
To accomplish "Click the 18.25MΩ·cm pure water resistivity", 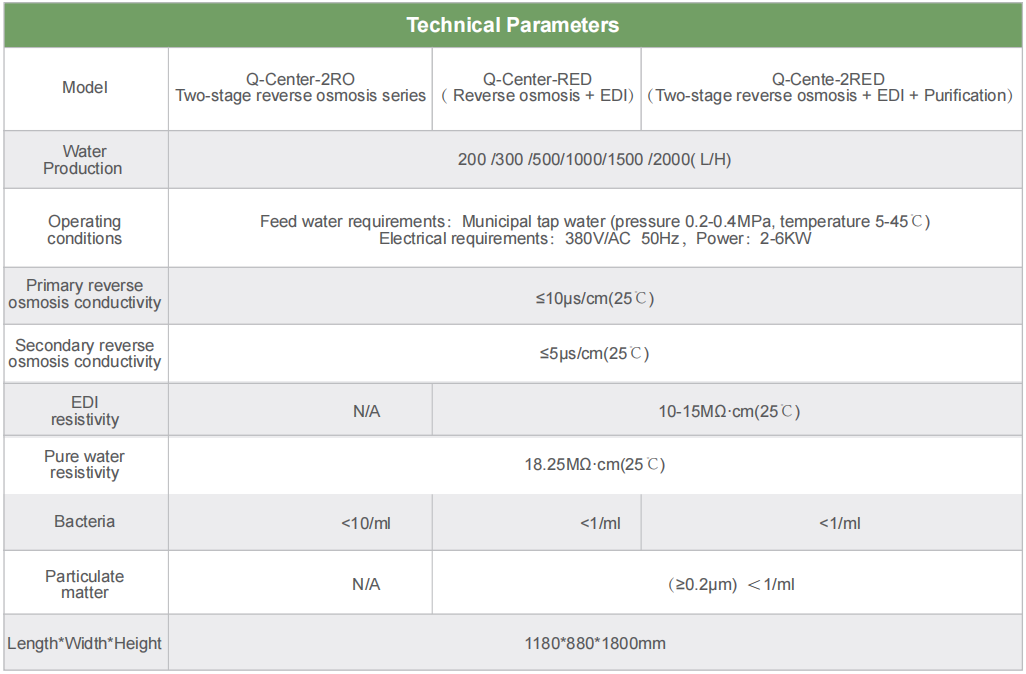I will coord(594,465).
